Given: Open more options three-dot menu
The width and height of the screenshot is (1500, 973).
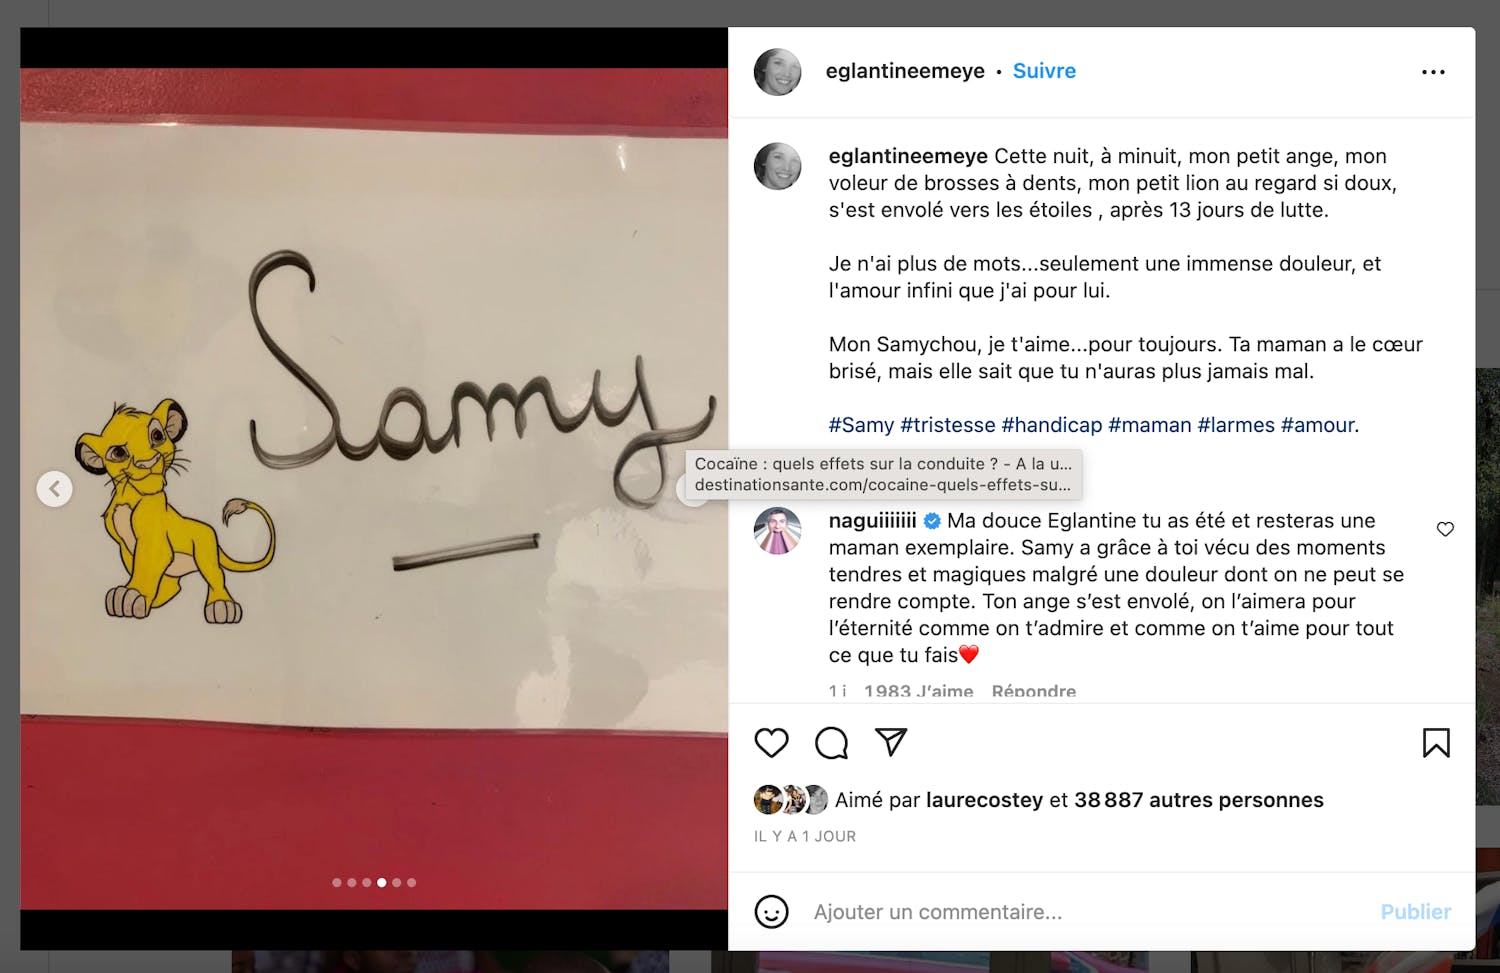Looking at the screenshot, I should [x=1433, y=72].
